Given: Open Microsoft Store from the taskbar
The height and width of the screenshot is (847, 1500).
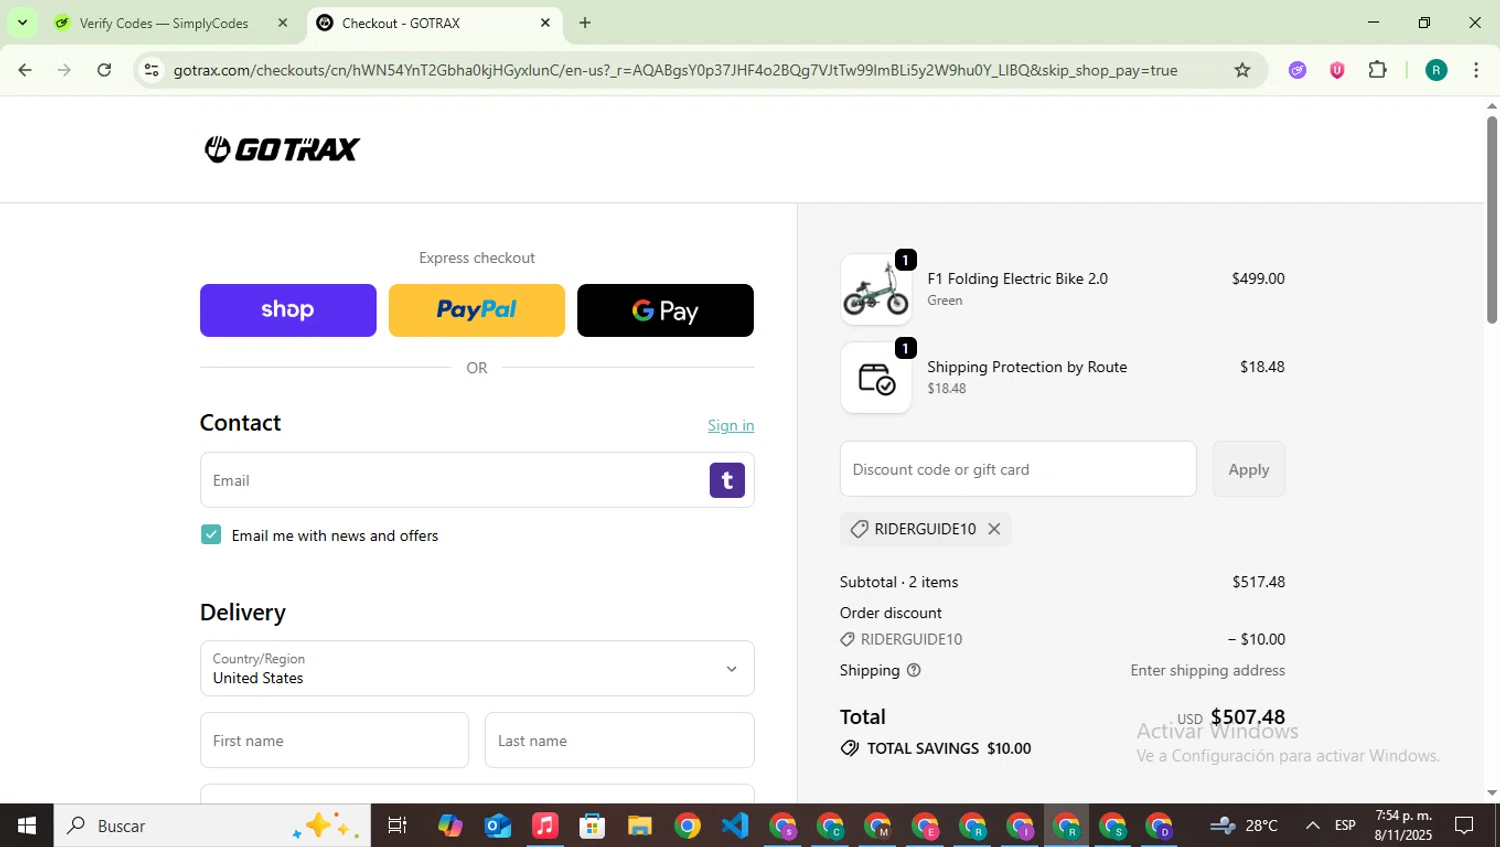Looking at the screenshot, I should coord(592,826).
